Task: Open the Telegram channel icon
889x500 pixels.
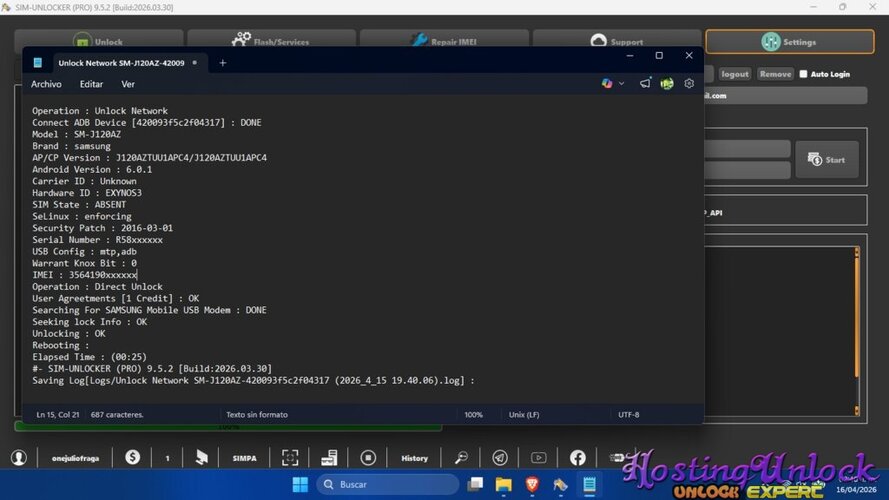Action: tap(499, 457)
